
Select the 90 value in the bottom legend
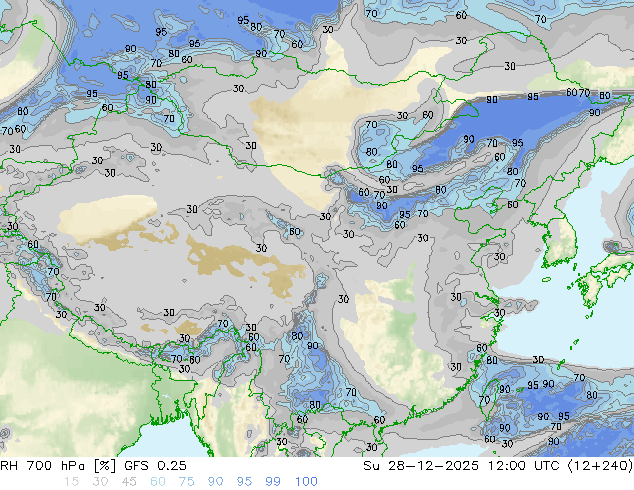coord(215,482)
